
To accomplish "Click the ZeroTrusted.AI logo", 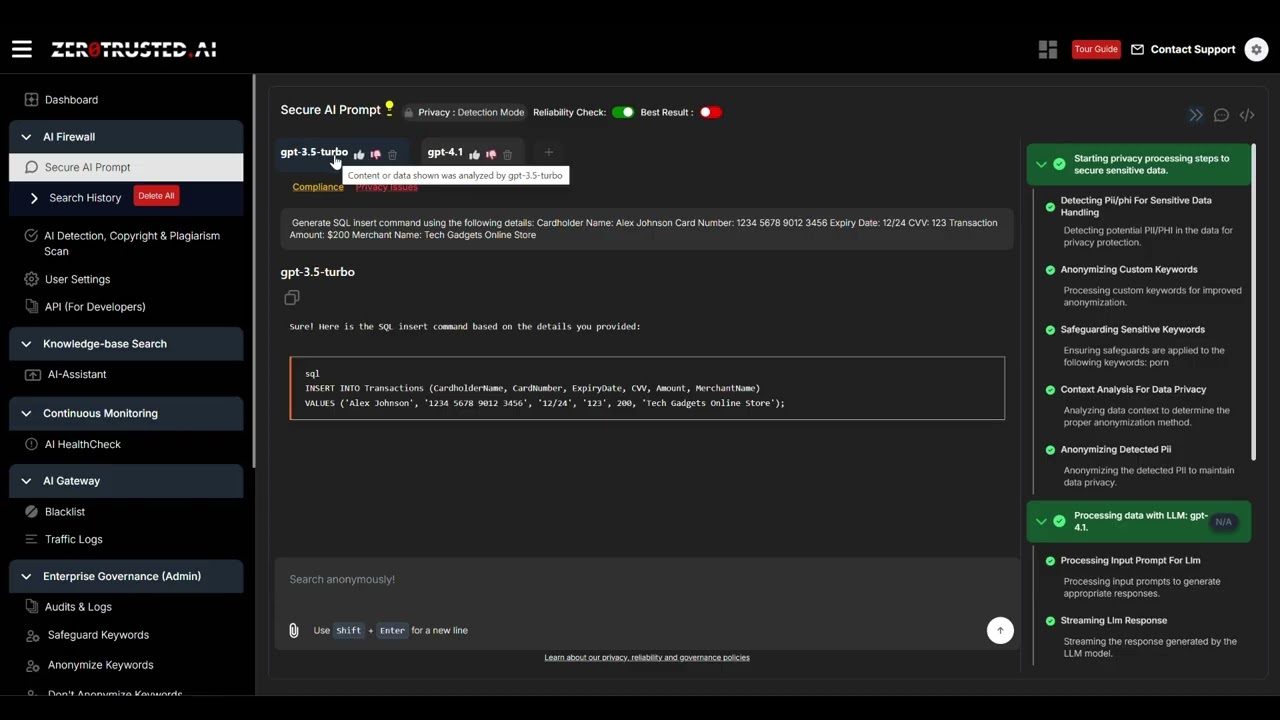I will pyautogui.click(x=134, y=49).
